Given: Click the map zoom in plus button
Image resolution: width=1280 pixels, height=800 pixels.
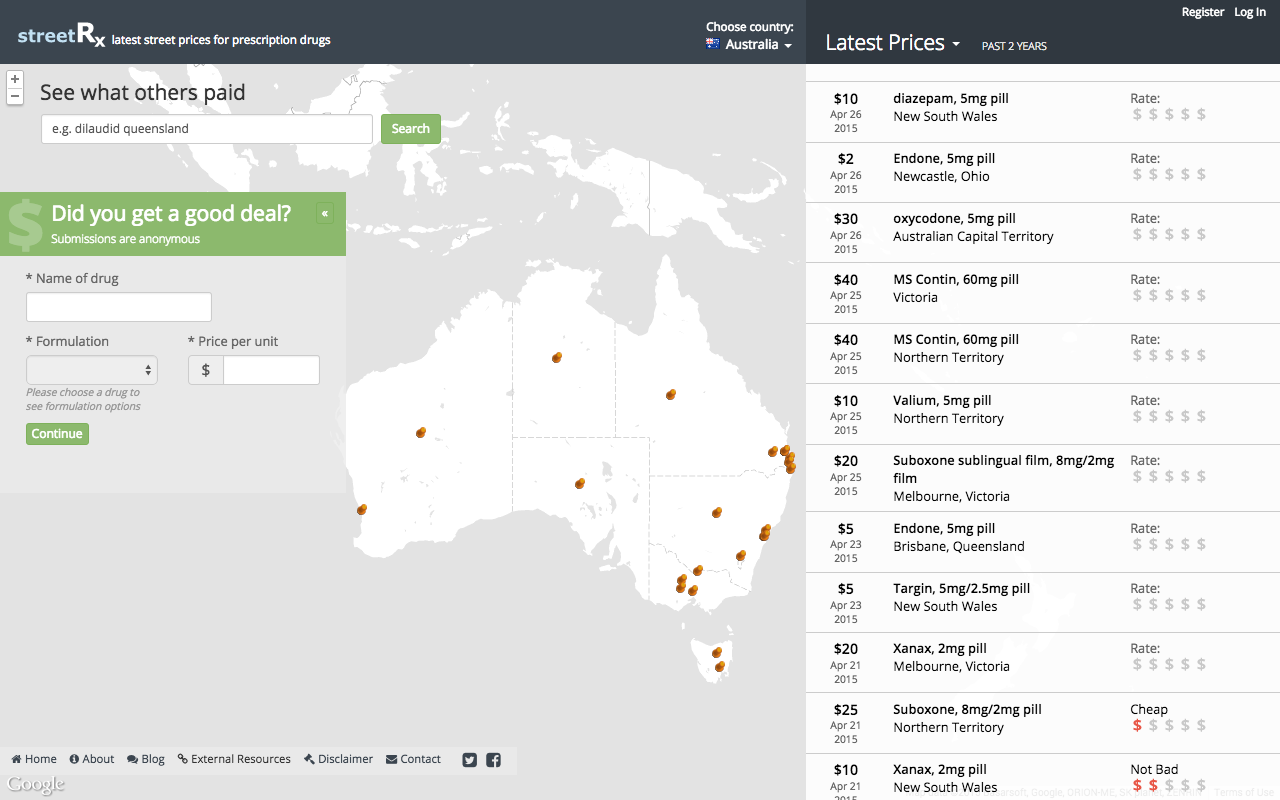Looking at the screenshot, I should (15, 79).
